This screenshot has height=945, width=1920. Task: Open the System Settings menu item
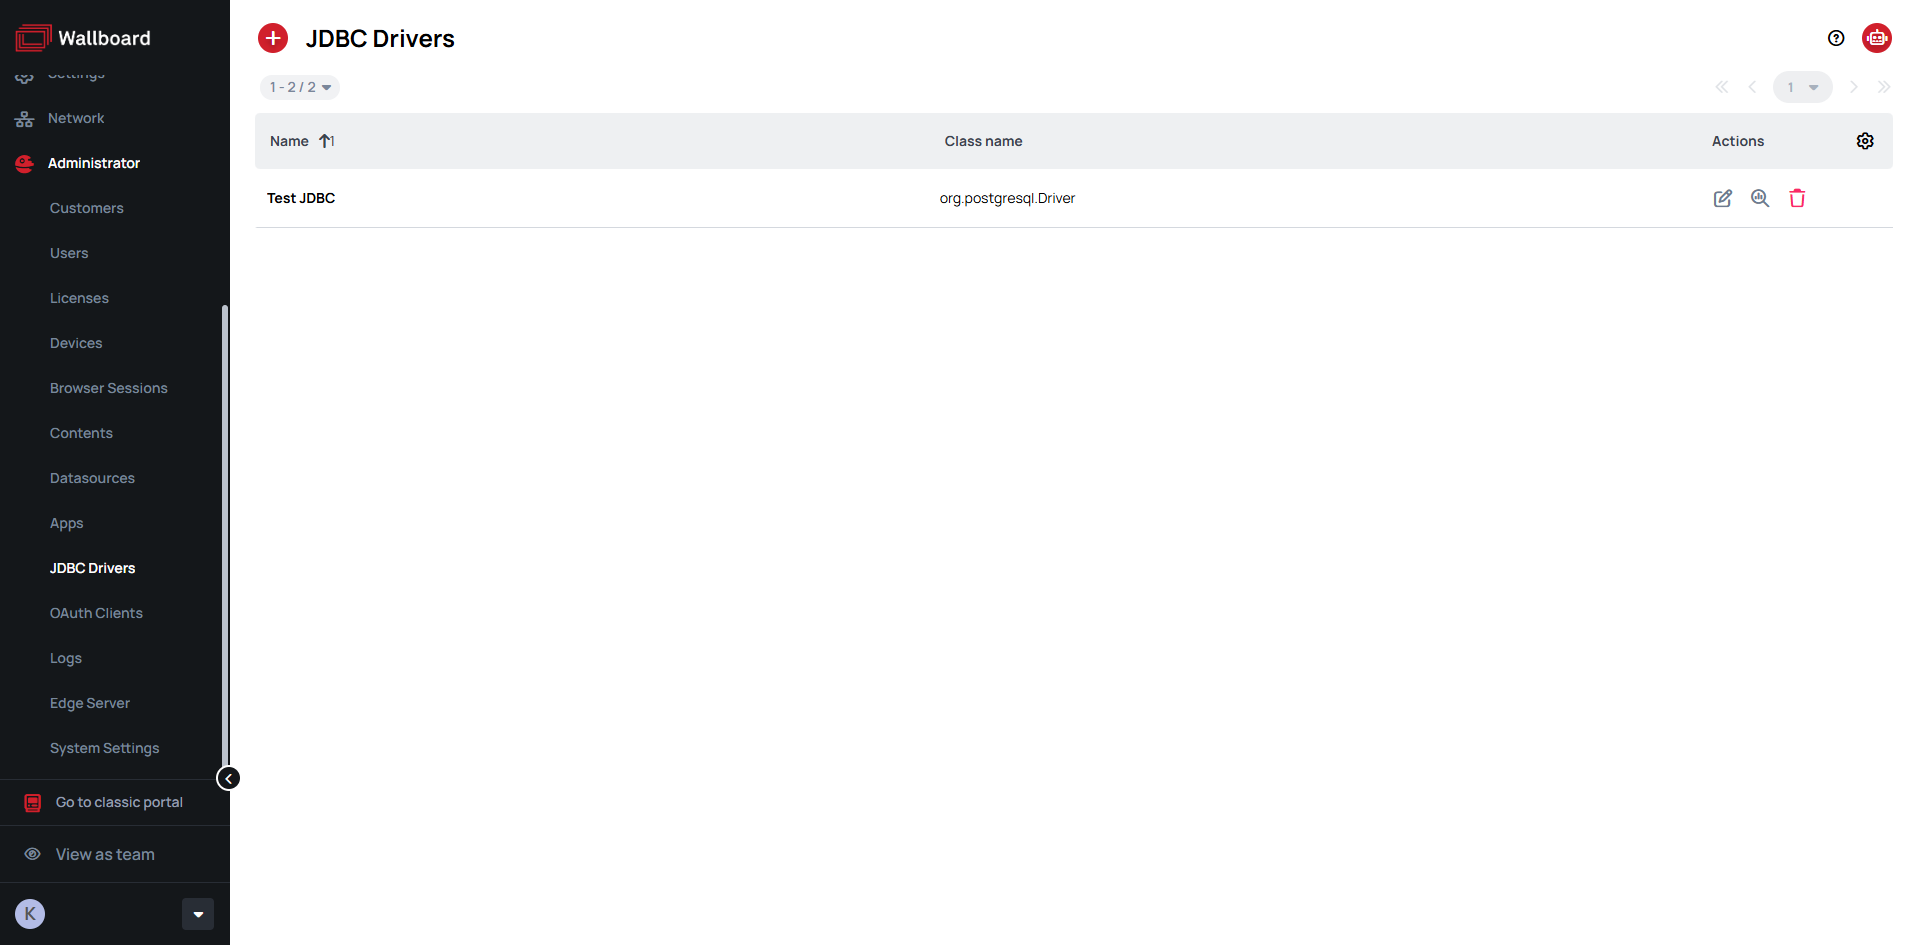point(104,748)
